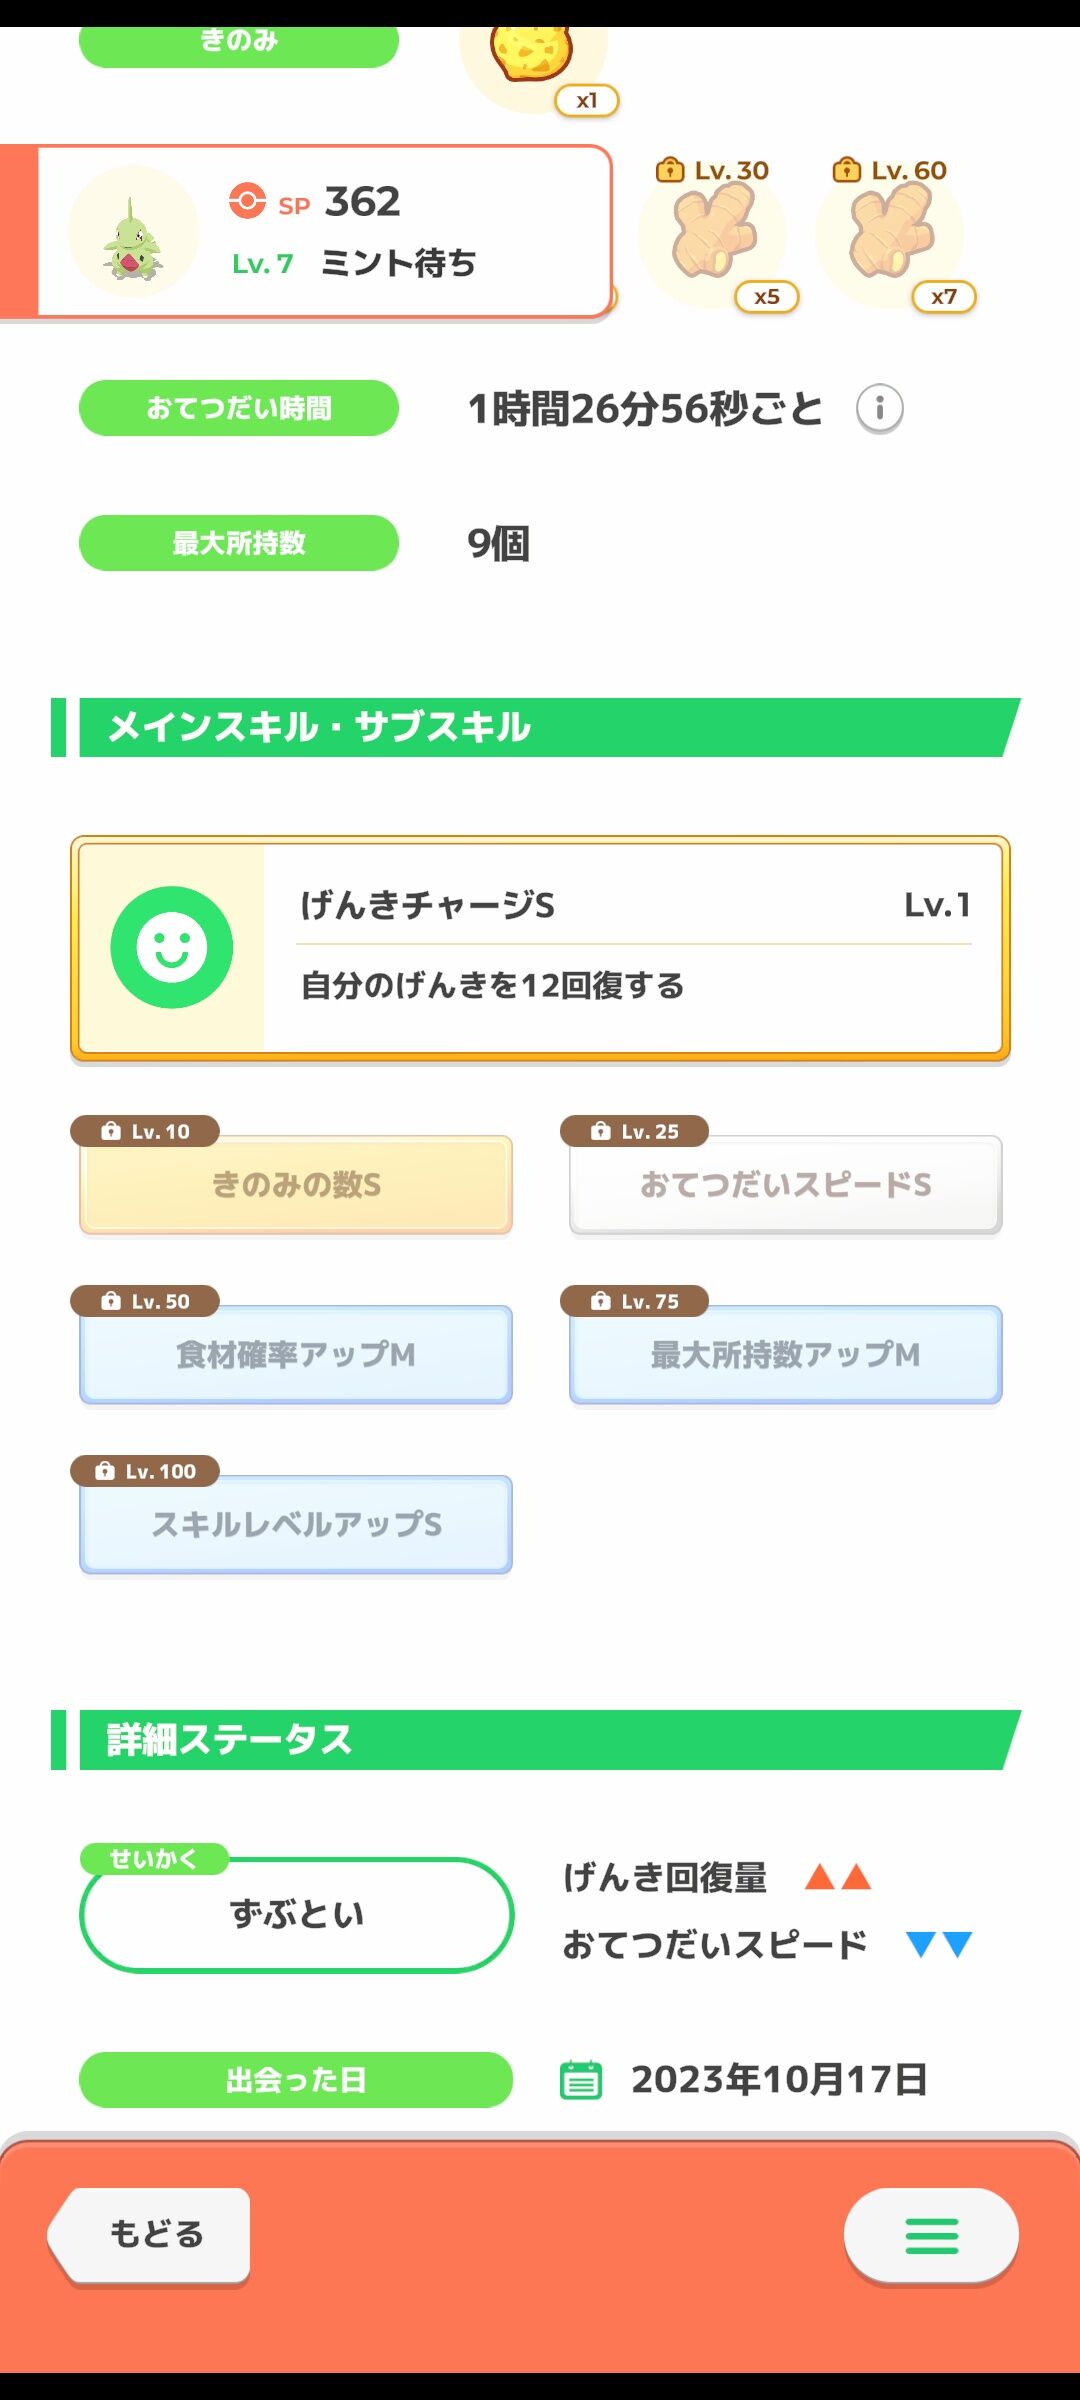
Task: Select the locked きのみの数S sub skill
Action: click(x=296, y=1185)
